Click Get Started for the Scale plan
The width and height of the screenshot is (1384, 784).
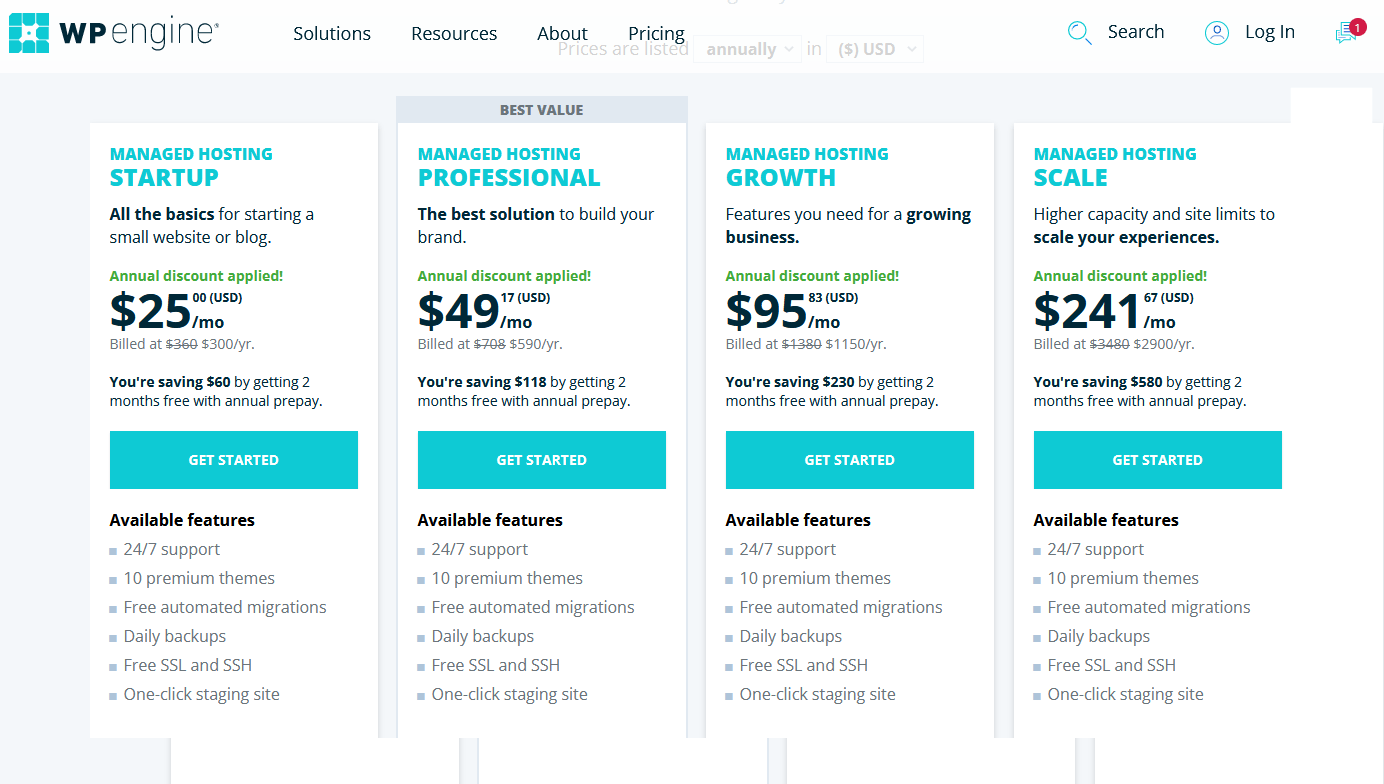[1157, 459]
